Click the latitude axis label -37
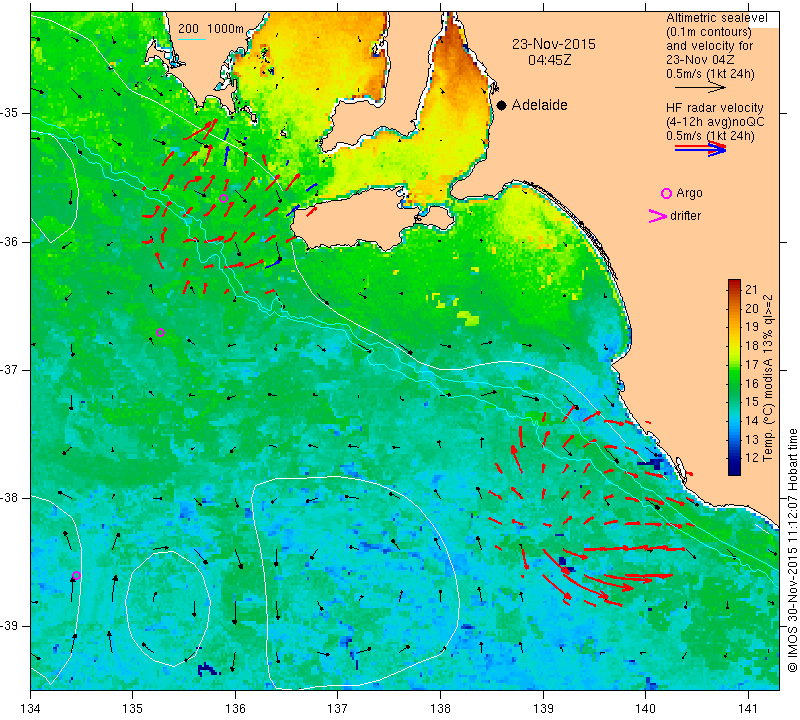This screenshot has height=720, width=800. (x=10, y=369)
